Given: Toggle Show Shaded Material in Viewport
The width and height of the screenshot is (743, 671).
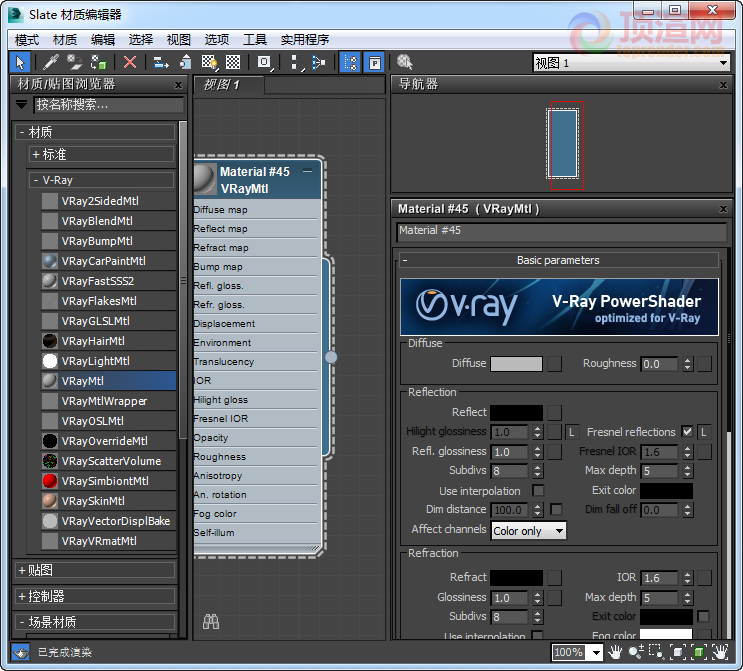Looking at the screenshot, I should click(209, 63).
